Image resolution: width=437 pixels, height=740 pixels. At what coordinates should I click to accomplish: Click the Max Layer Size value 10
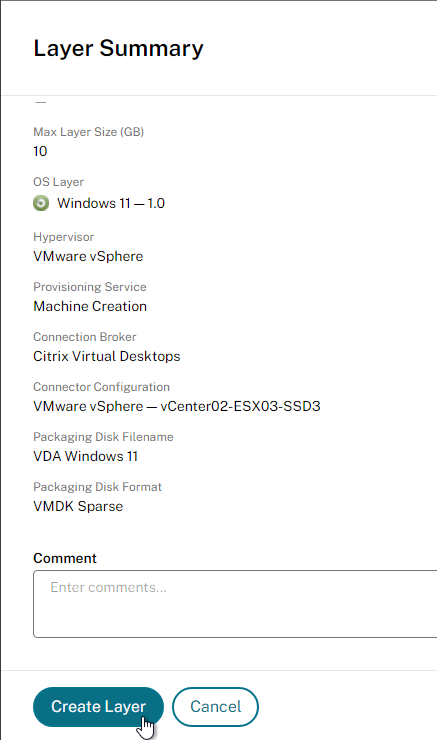40,151
